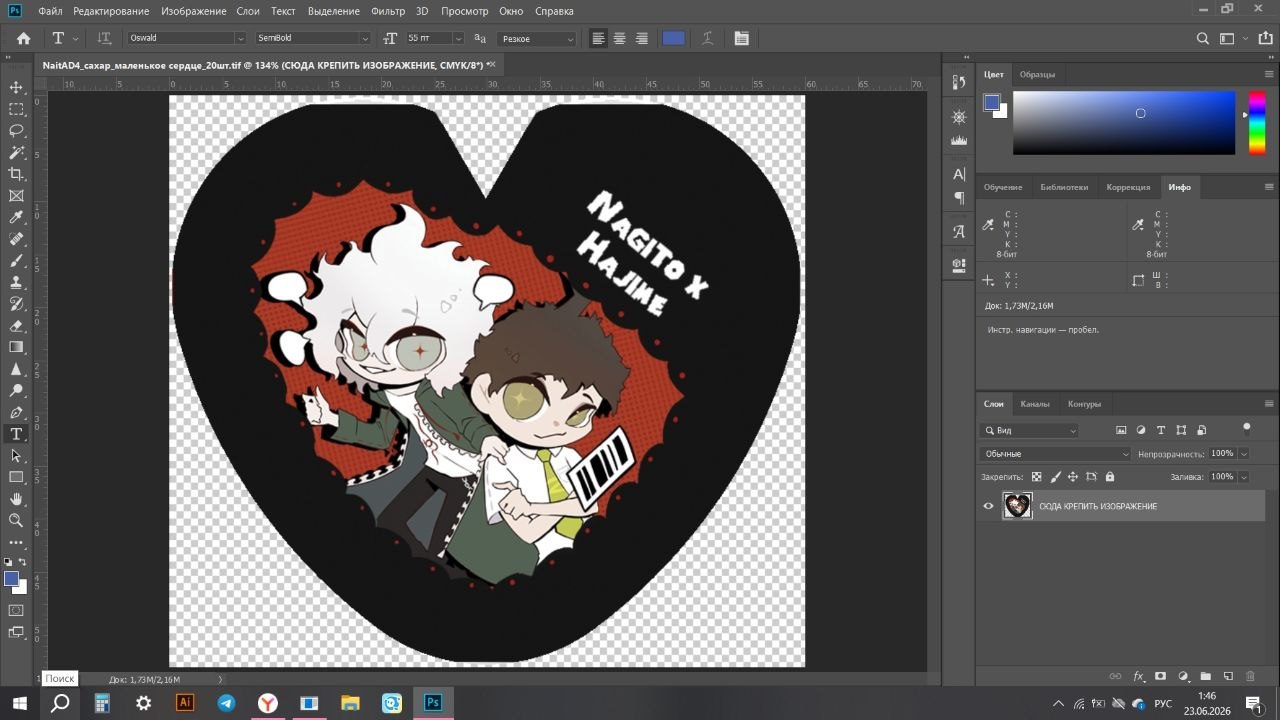
Task: Open the Type tool preset picker arrow
Action: (76, 38)
